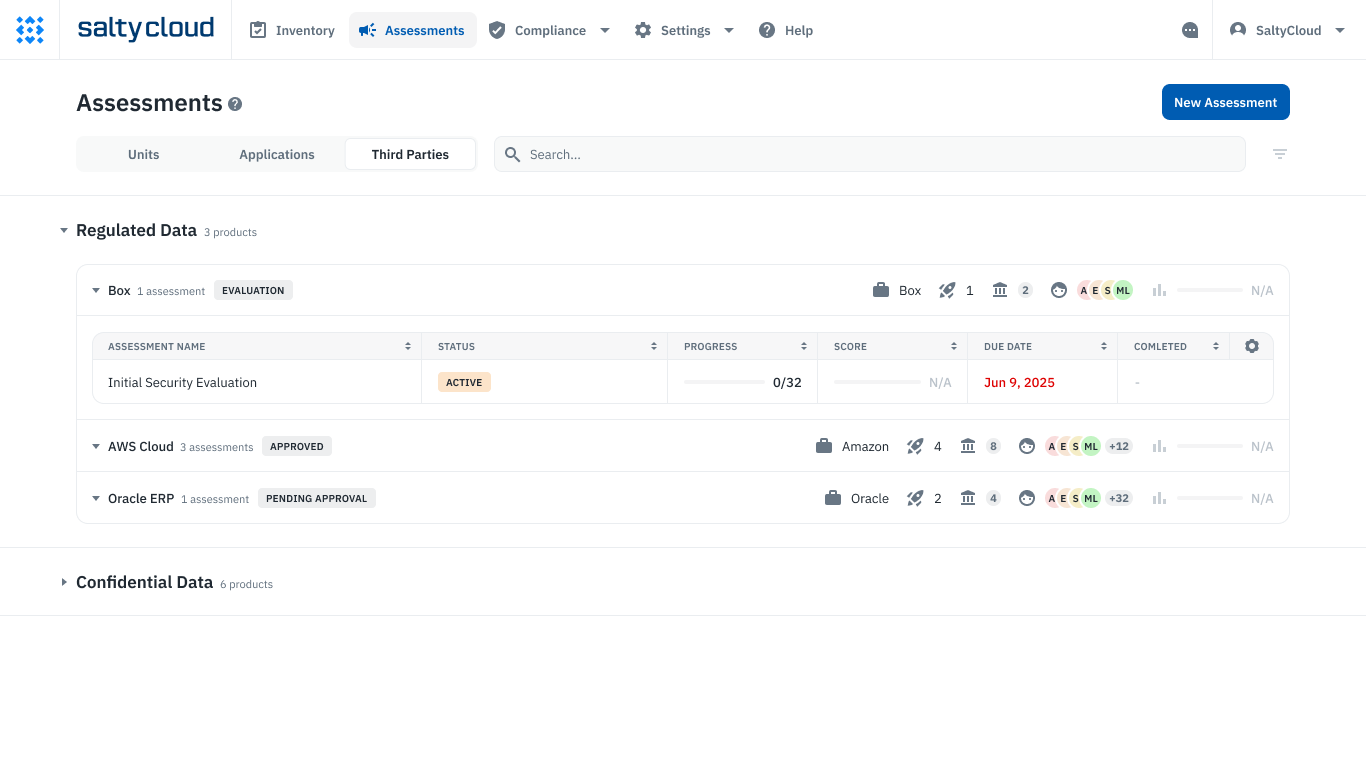Click the bar chart icon in Box row

pos(1159,290)
